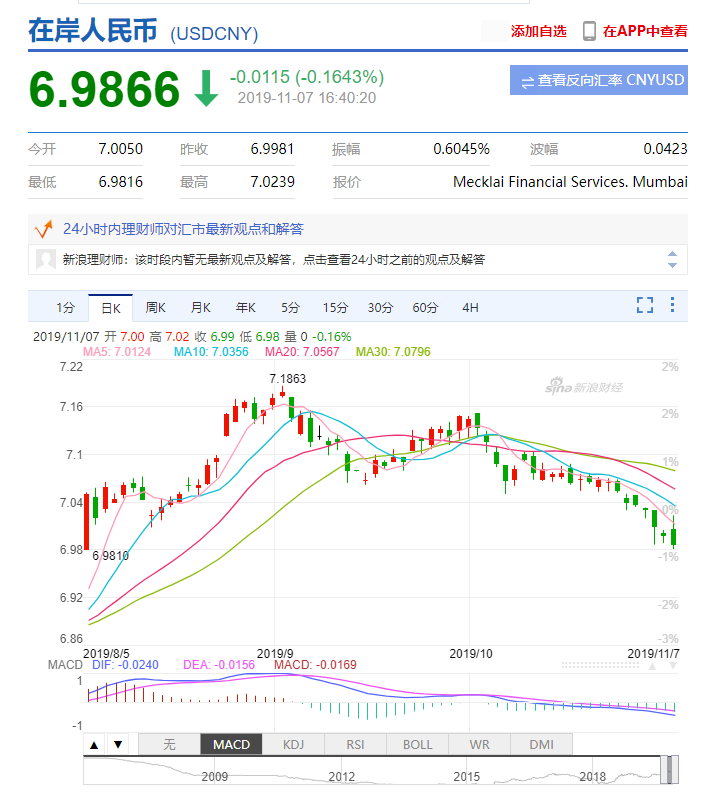
Task: Click the orange chart icon by 24小时内理财师
Action: [44, 229]
